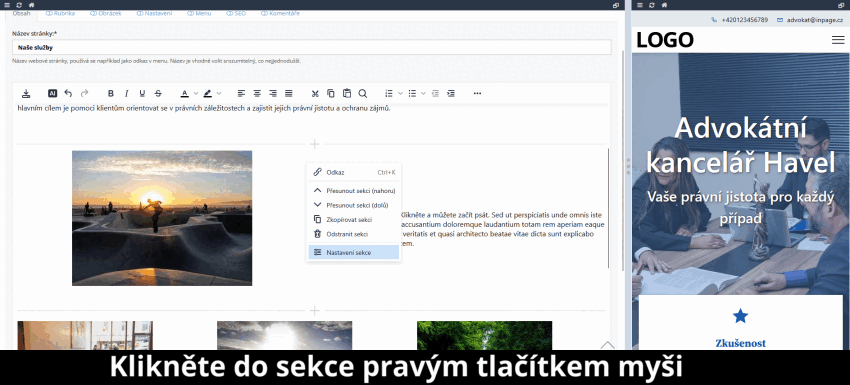Screen dimensions: 850x385
Task: Center align the text
Action: tap(257, 93)
